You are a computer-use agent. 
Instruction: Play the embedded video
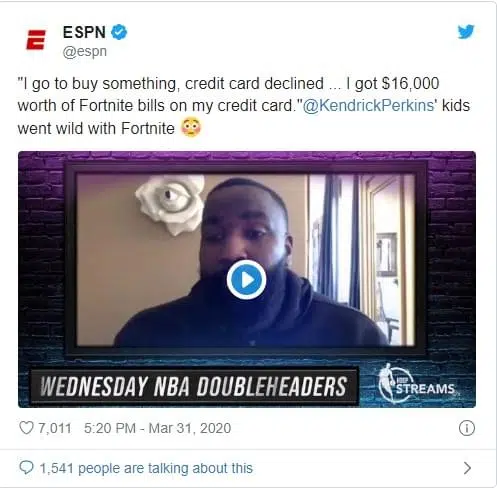tap(246, 279)
